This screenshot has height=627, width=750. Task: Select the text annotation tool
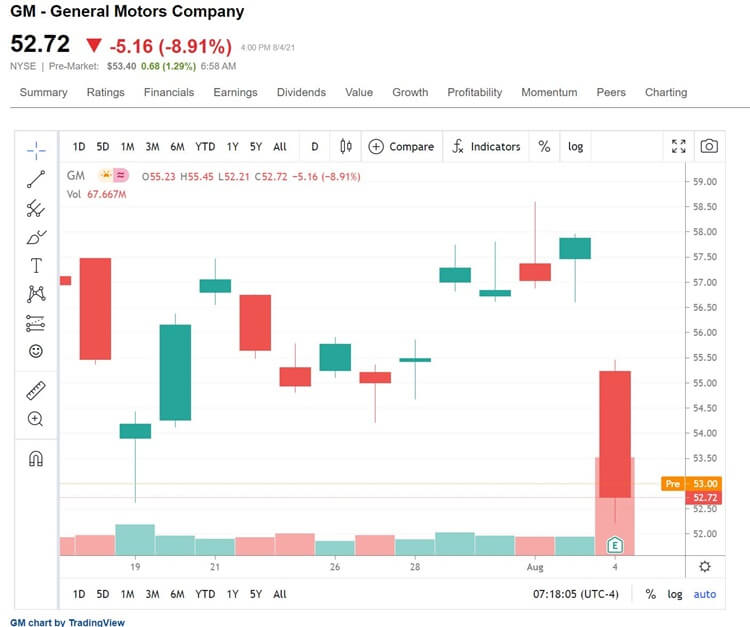point(36,265)
